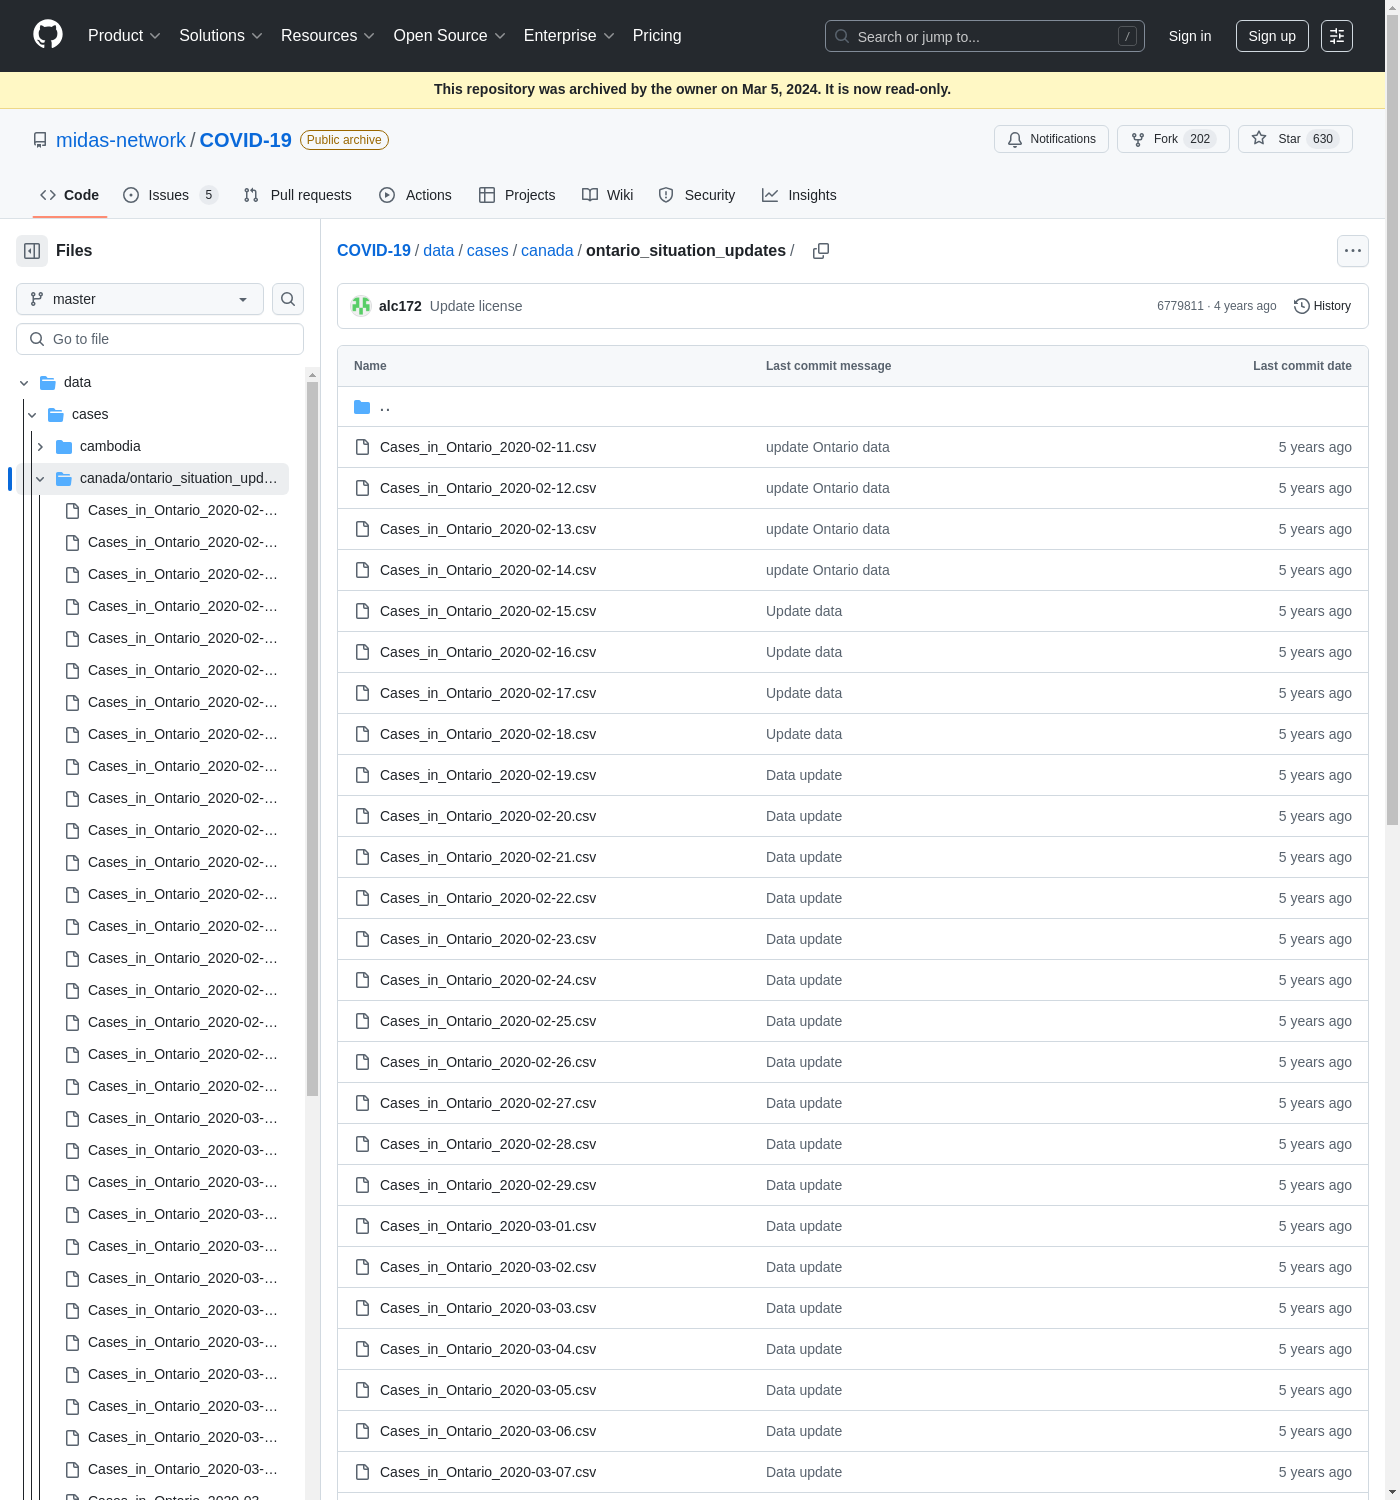Viewport: 1400px width, 1500px height.
Task: Click the search files magnifier button
Action: pyautogui.click(x=288, y=299)
